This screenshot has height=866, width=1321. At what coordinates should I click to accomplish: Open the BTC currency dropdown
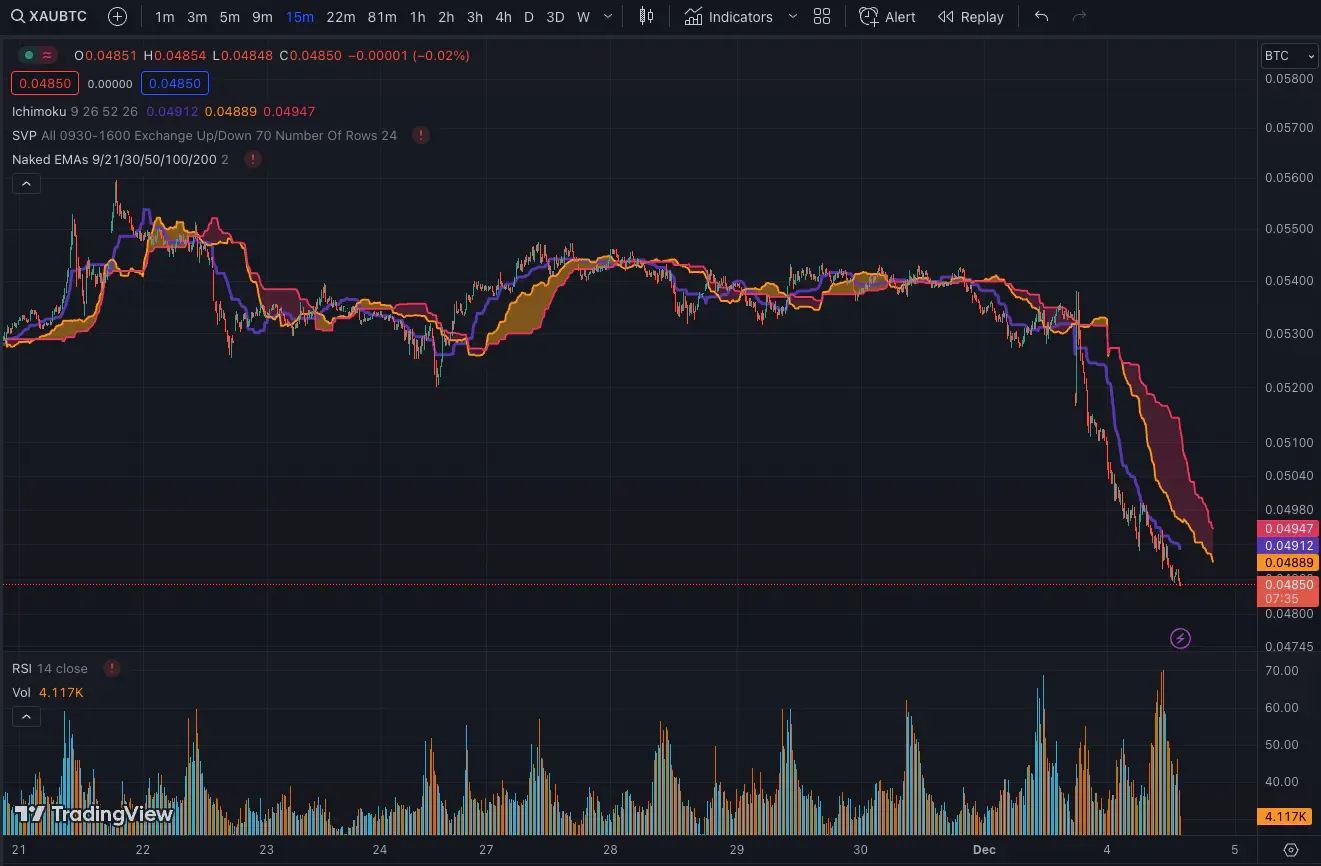[x=1289, y=56]
